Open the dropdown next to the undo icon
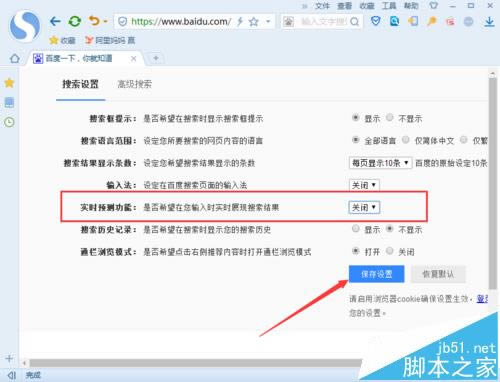The height and width of the screenshot is (382, 500). pyautogui.click(x=105, y=22)
